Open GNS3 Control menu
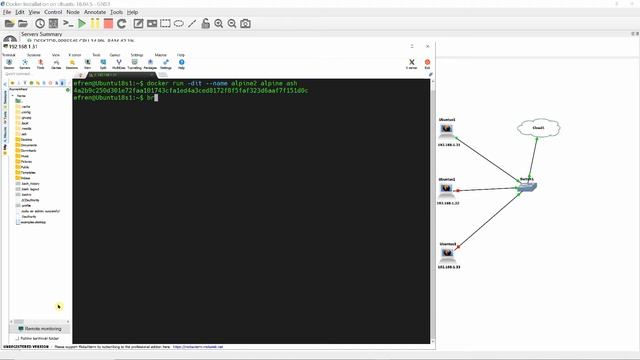The width and height of the screenshot is (640, 360). (x=53, y=12)
